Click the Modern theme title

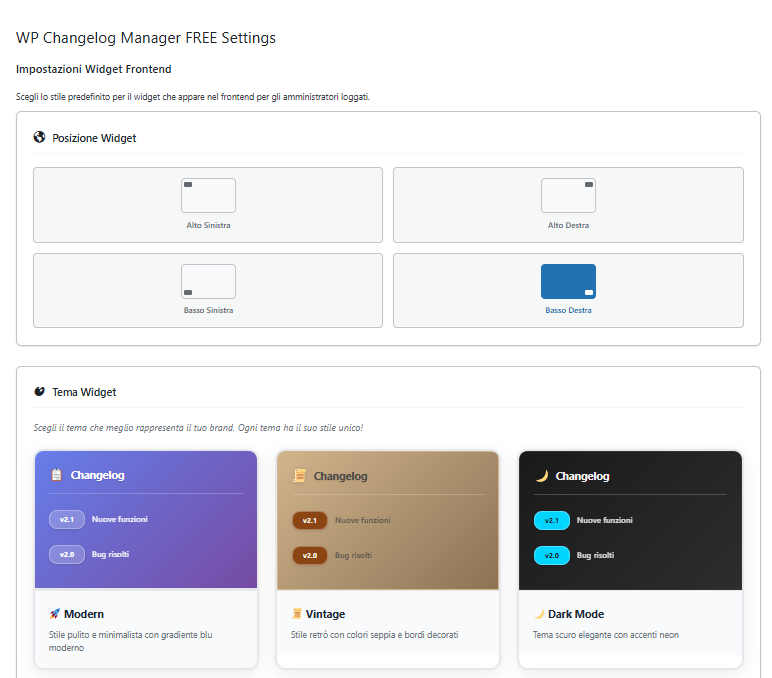click(x=84, y=614)
